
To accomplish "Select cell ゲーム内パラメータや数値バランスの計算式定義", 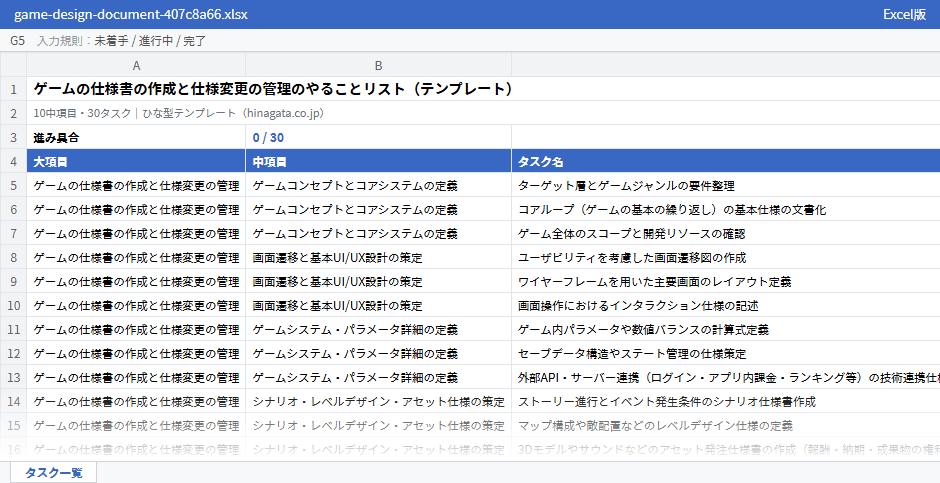I will click(725, 330).
